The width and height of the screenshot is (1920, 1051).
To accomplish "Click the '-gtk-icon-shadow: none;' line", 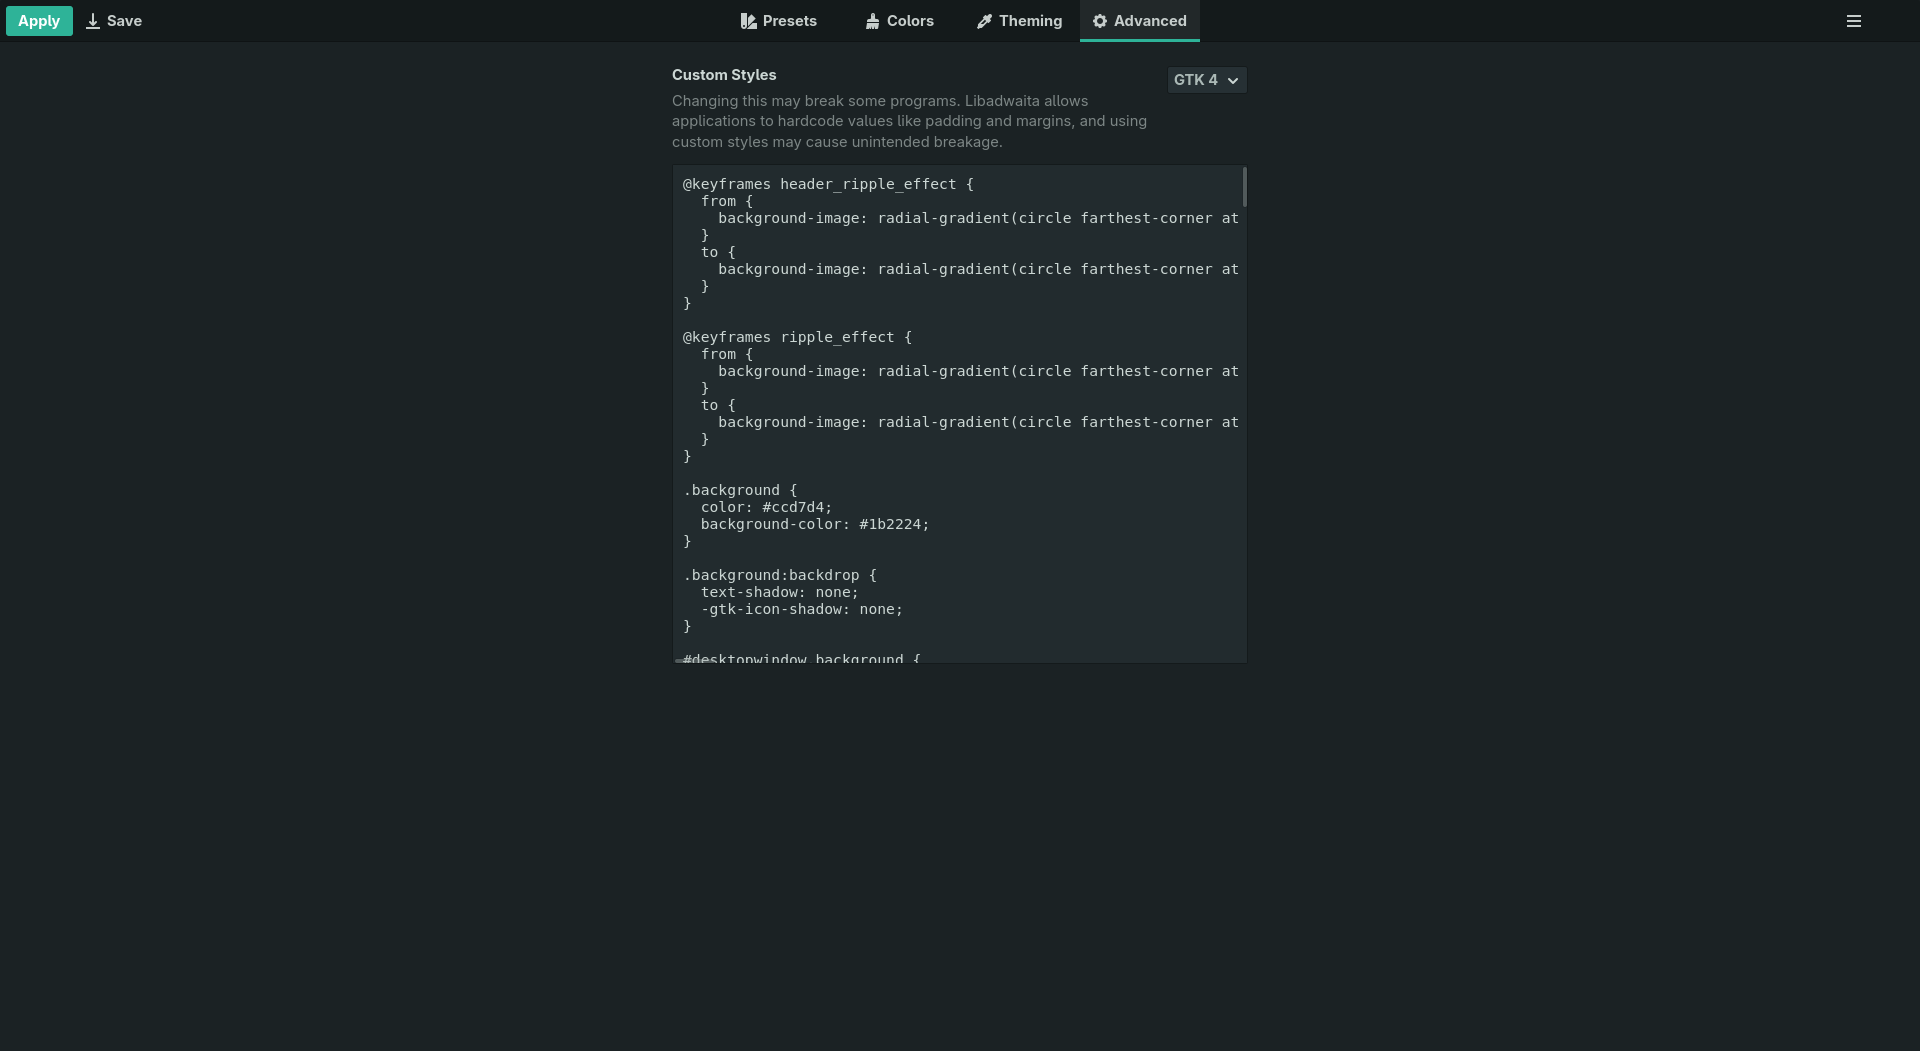I will (801, 609).
